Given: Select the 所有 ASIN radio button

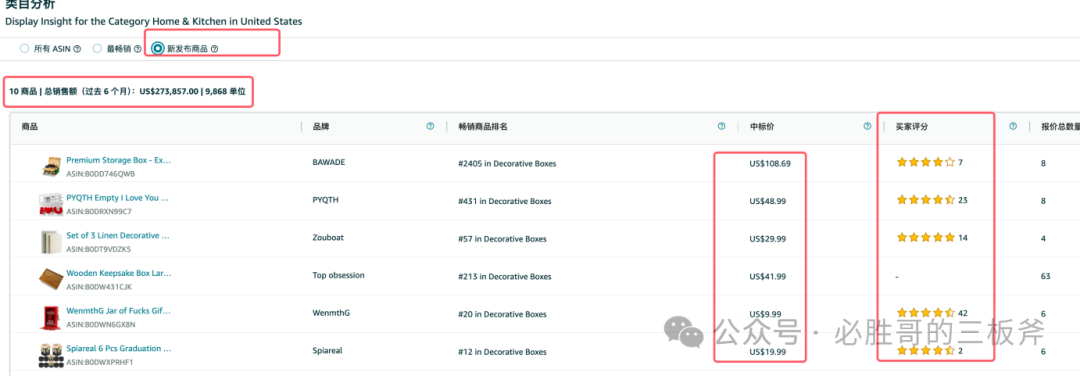Looking at the screenshot, I should [25, 49].
